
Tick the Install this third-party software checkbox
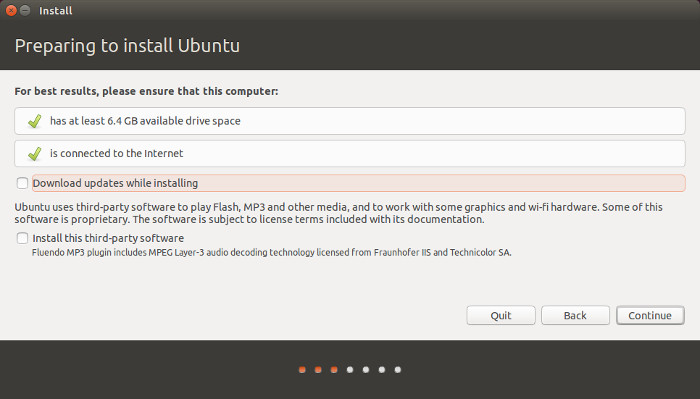22,238
